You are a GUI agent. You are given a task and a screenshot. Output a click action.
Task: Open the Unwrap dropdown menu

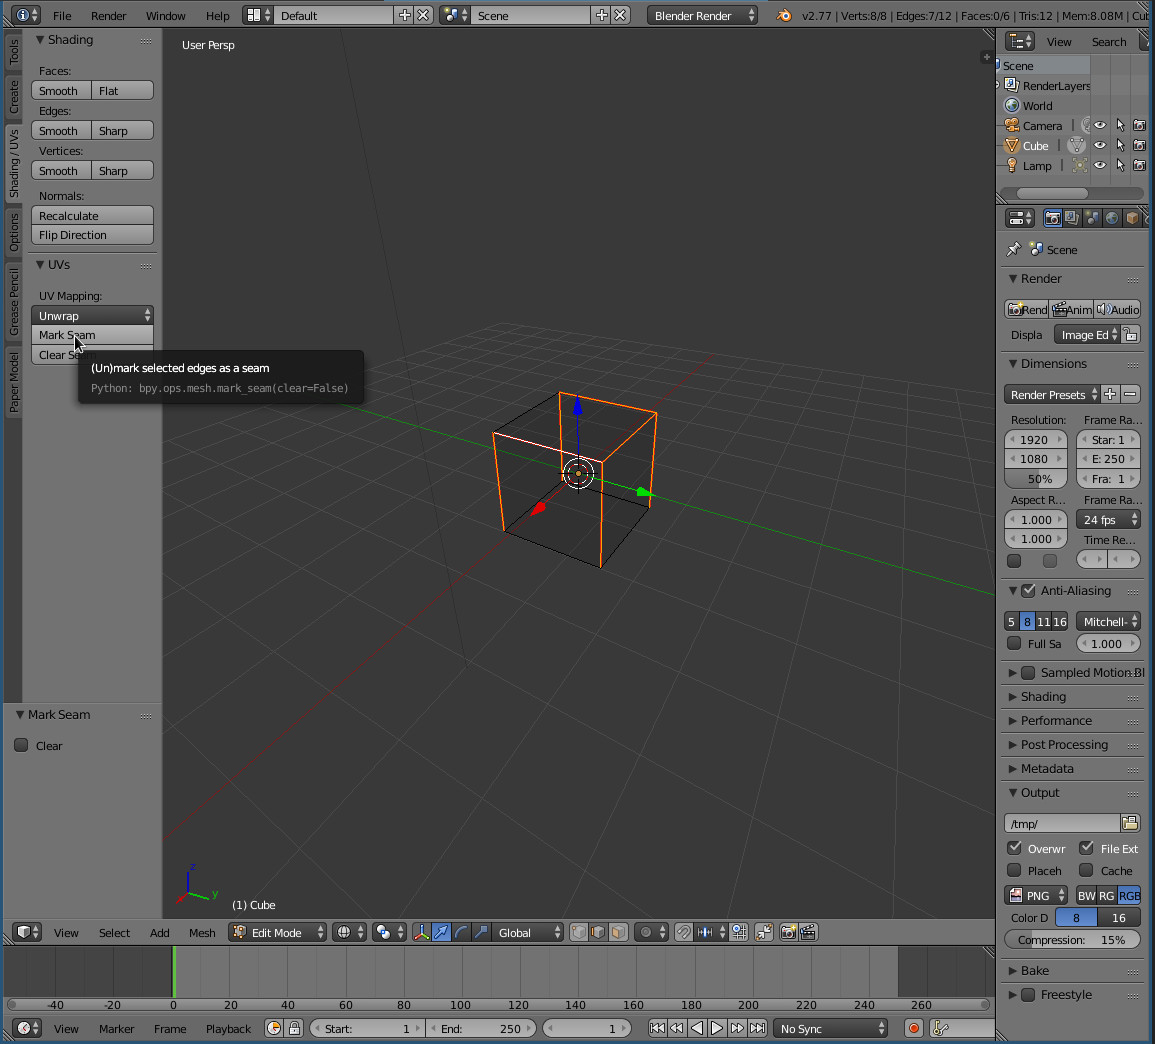click(92, 315)
